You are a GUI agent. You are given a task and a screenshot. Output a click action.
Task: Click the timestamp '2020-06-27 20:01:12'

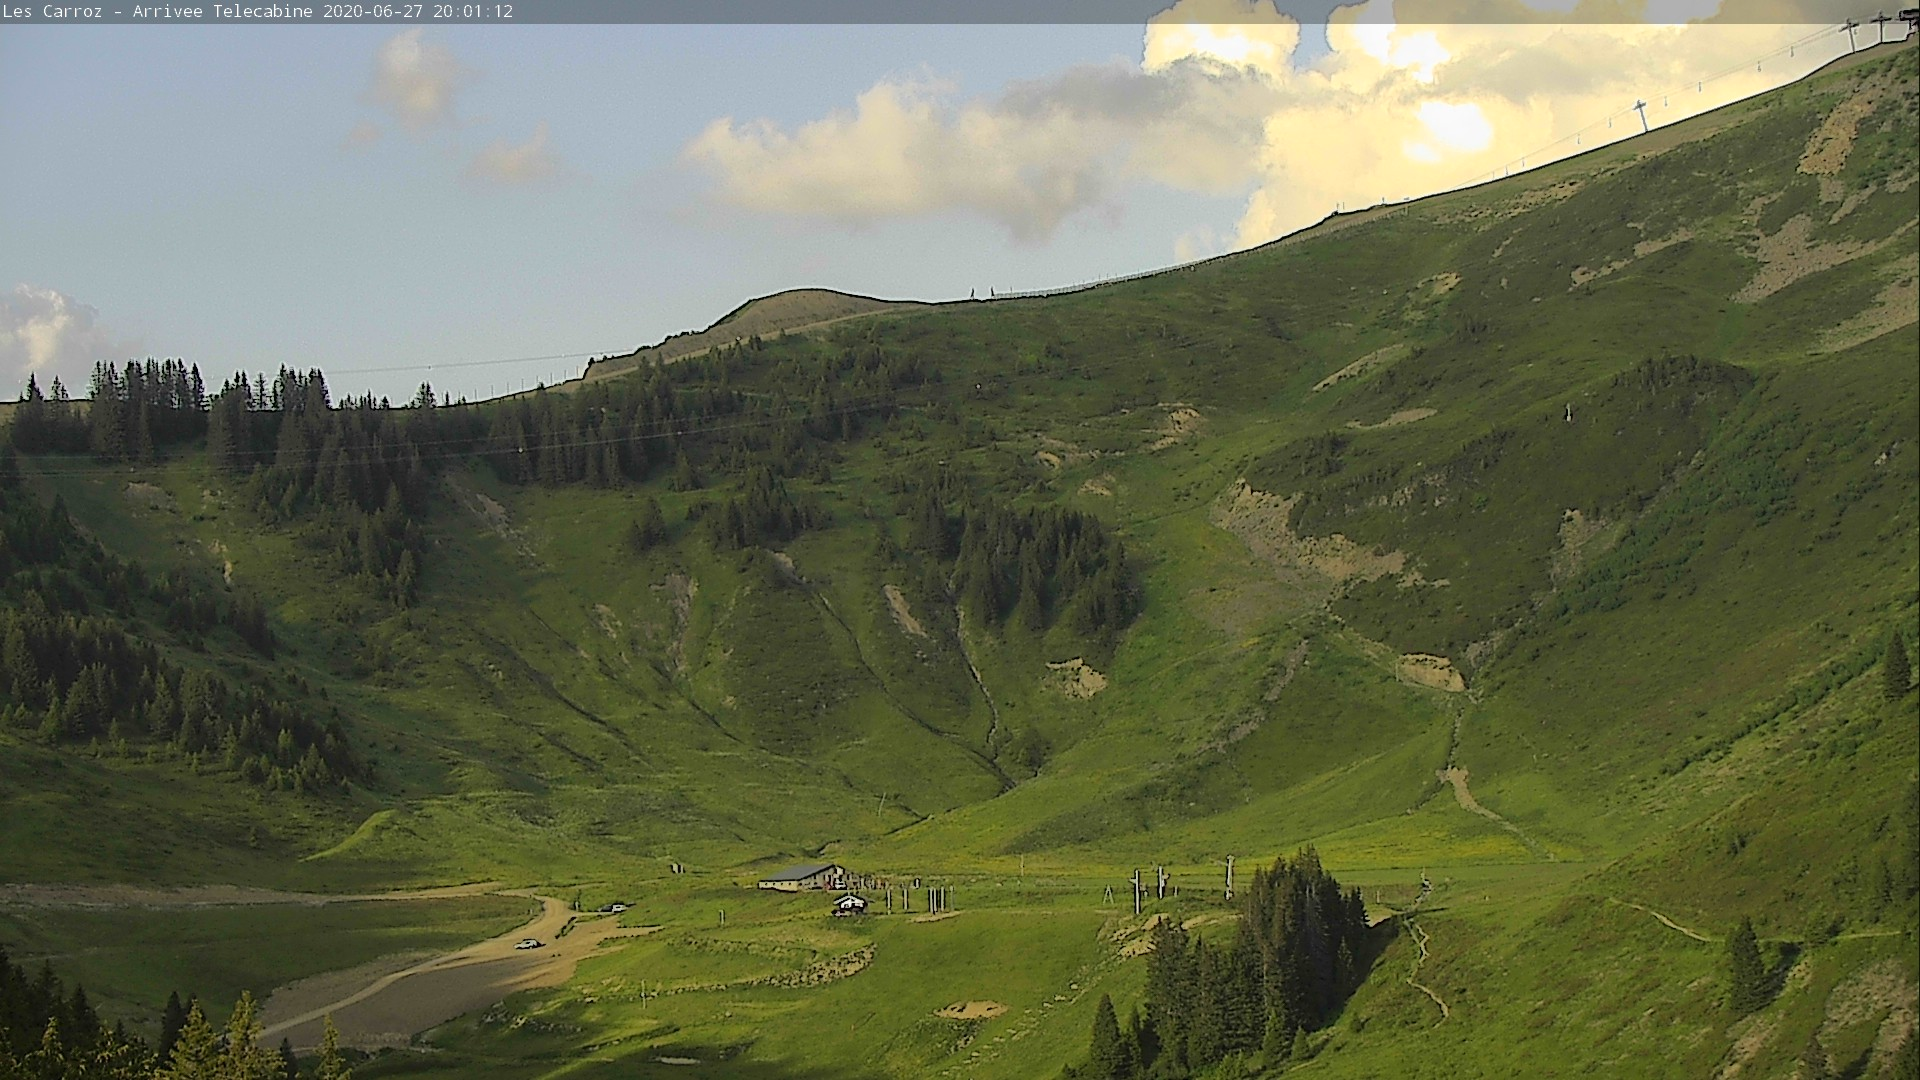(418, 12)
